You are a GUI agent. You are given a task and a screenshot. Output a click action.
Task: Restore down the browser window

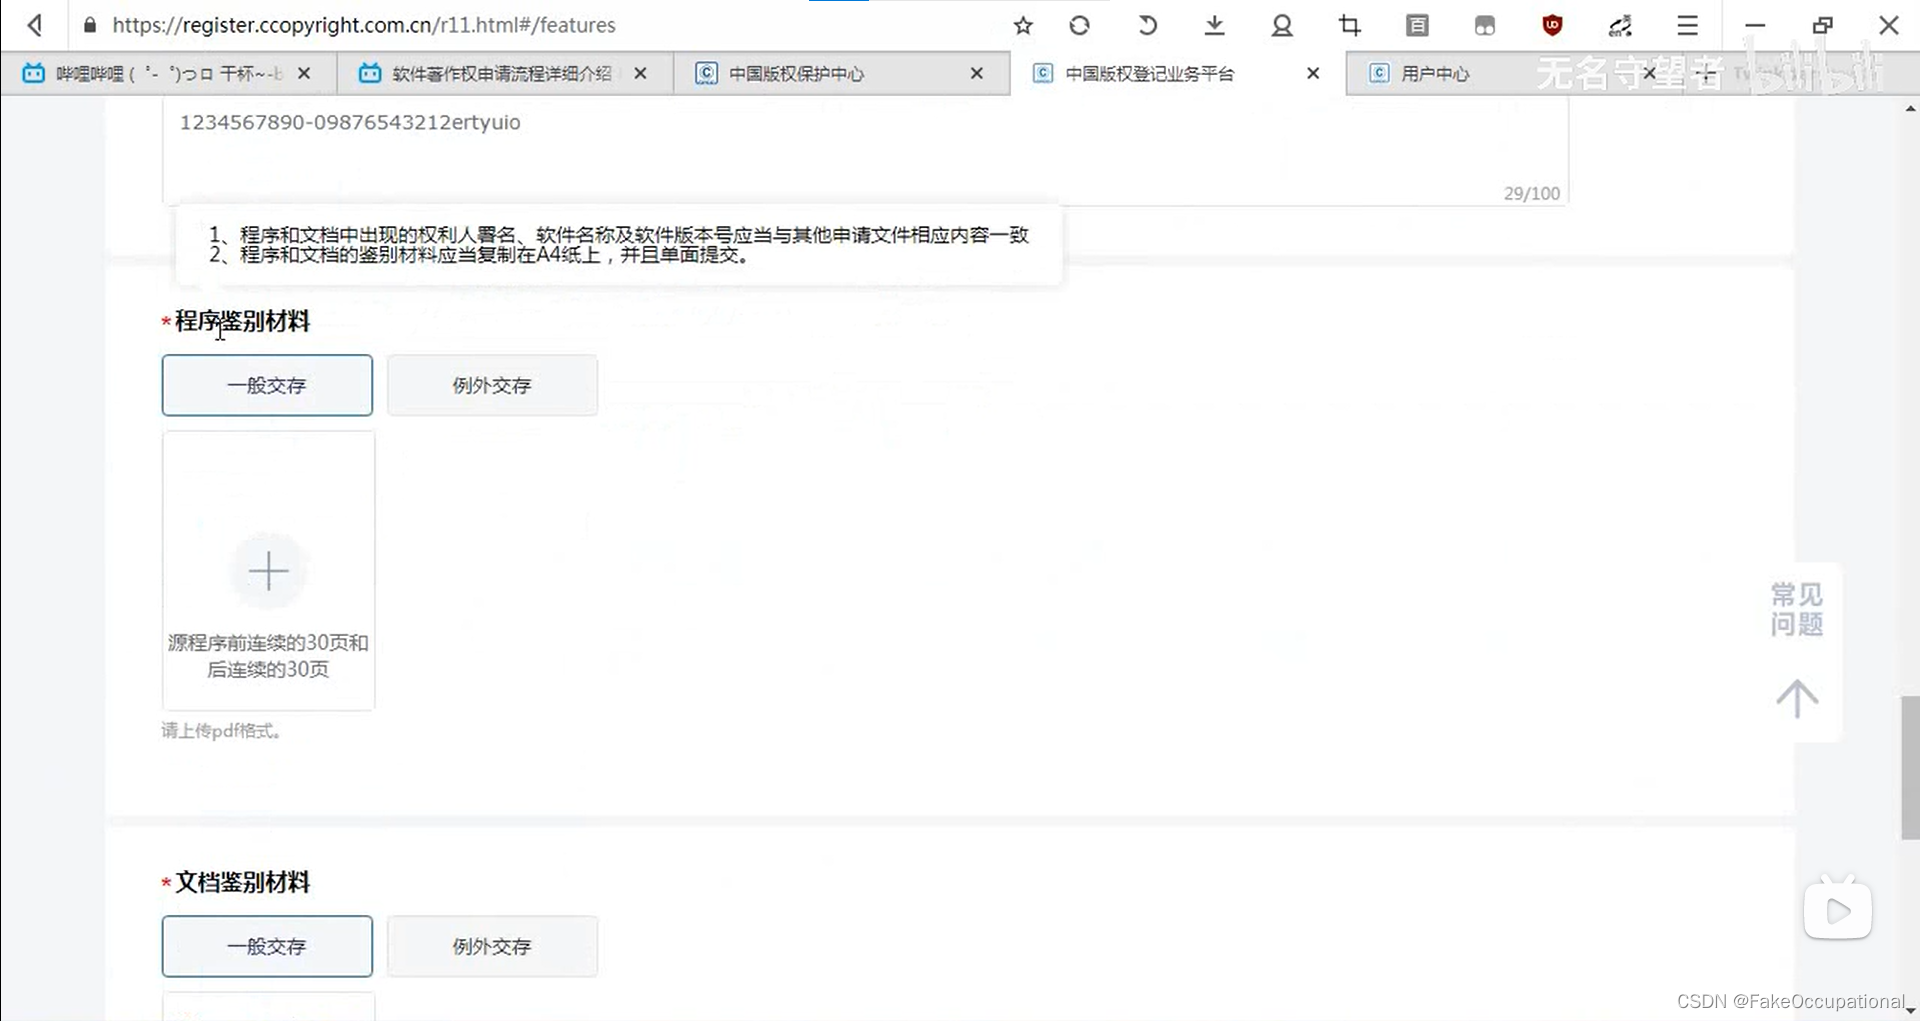(1823, 25)
